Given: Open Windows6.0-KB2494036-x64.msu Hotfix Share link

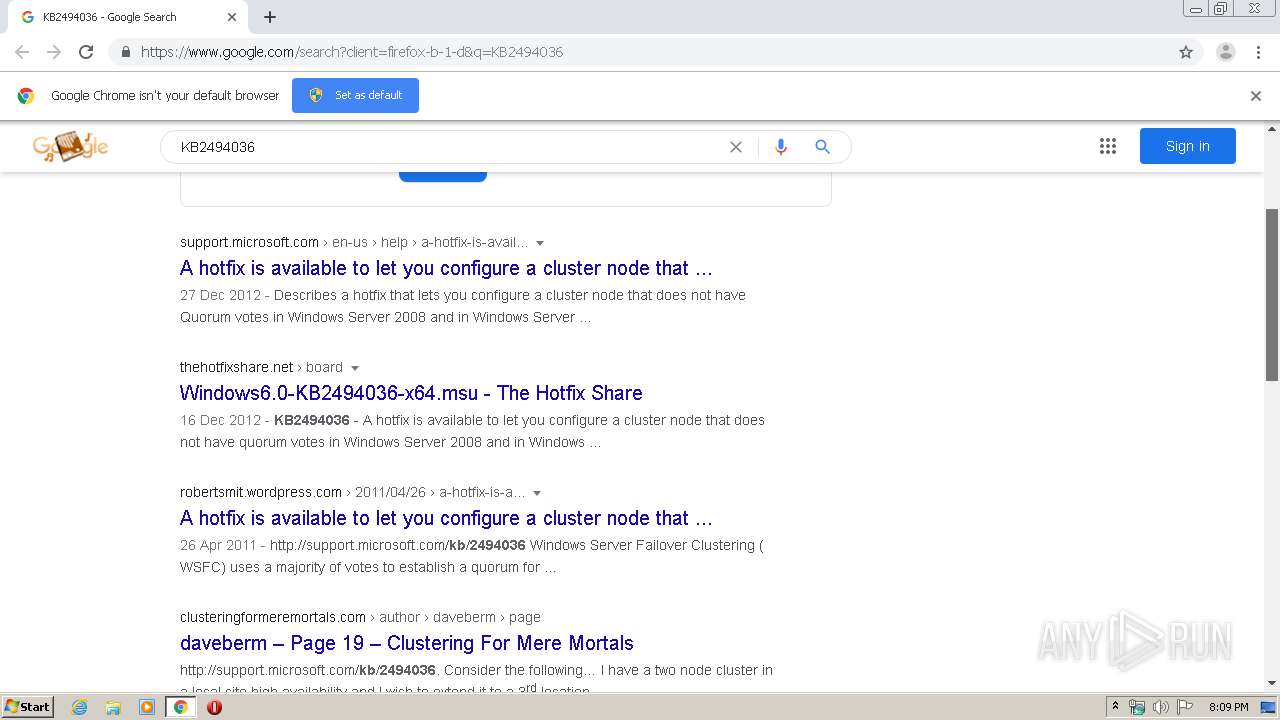Looking at the screenshot, I should pyautogui.click(x=411, y=393).
